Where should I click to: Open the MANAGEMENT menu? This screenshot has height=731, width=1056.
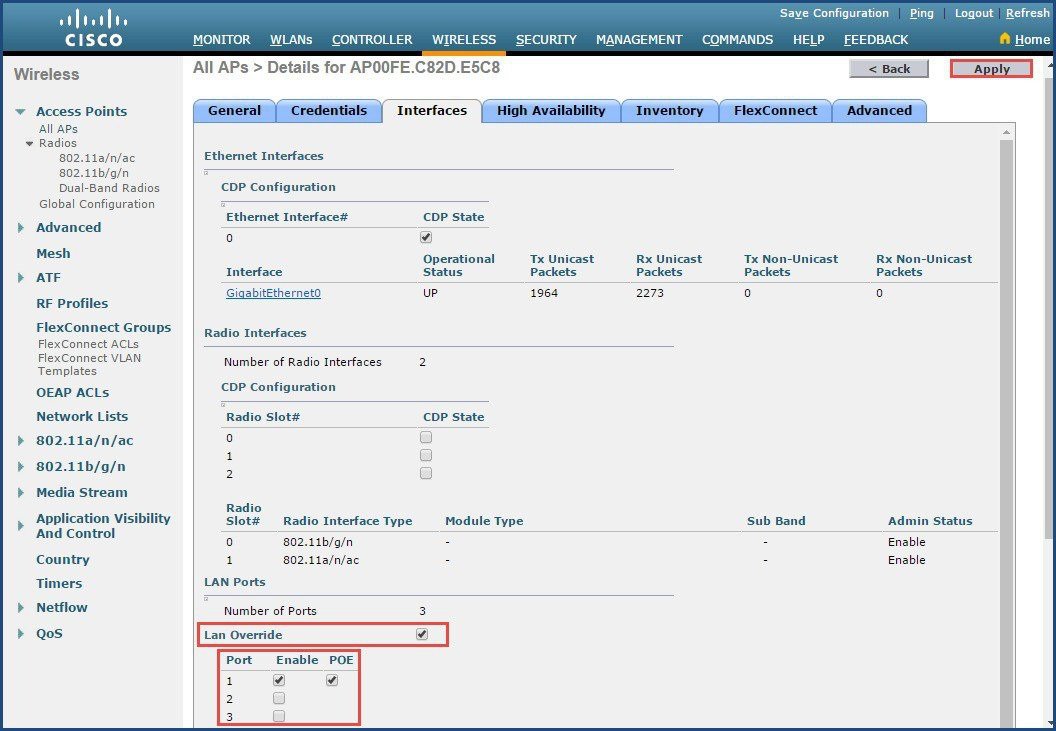639,40
